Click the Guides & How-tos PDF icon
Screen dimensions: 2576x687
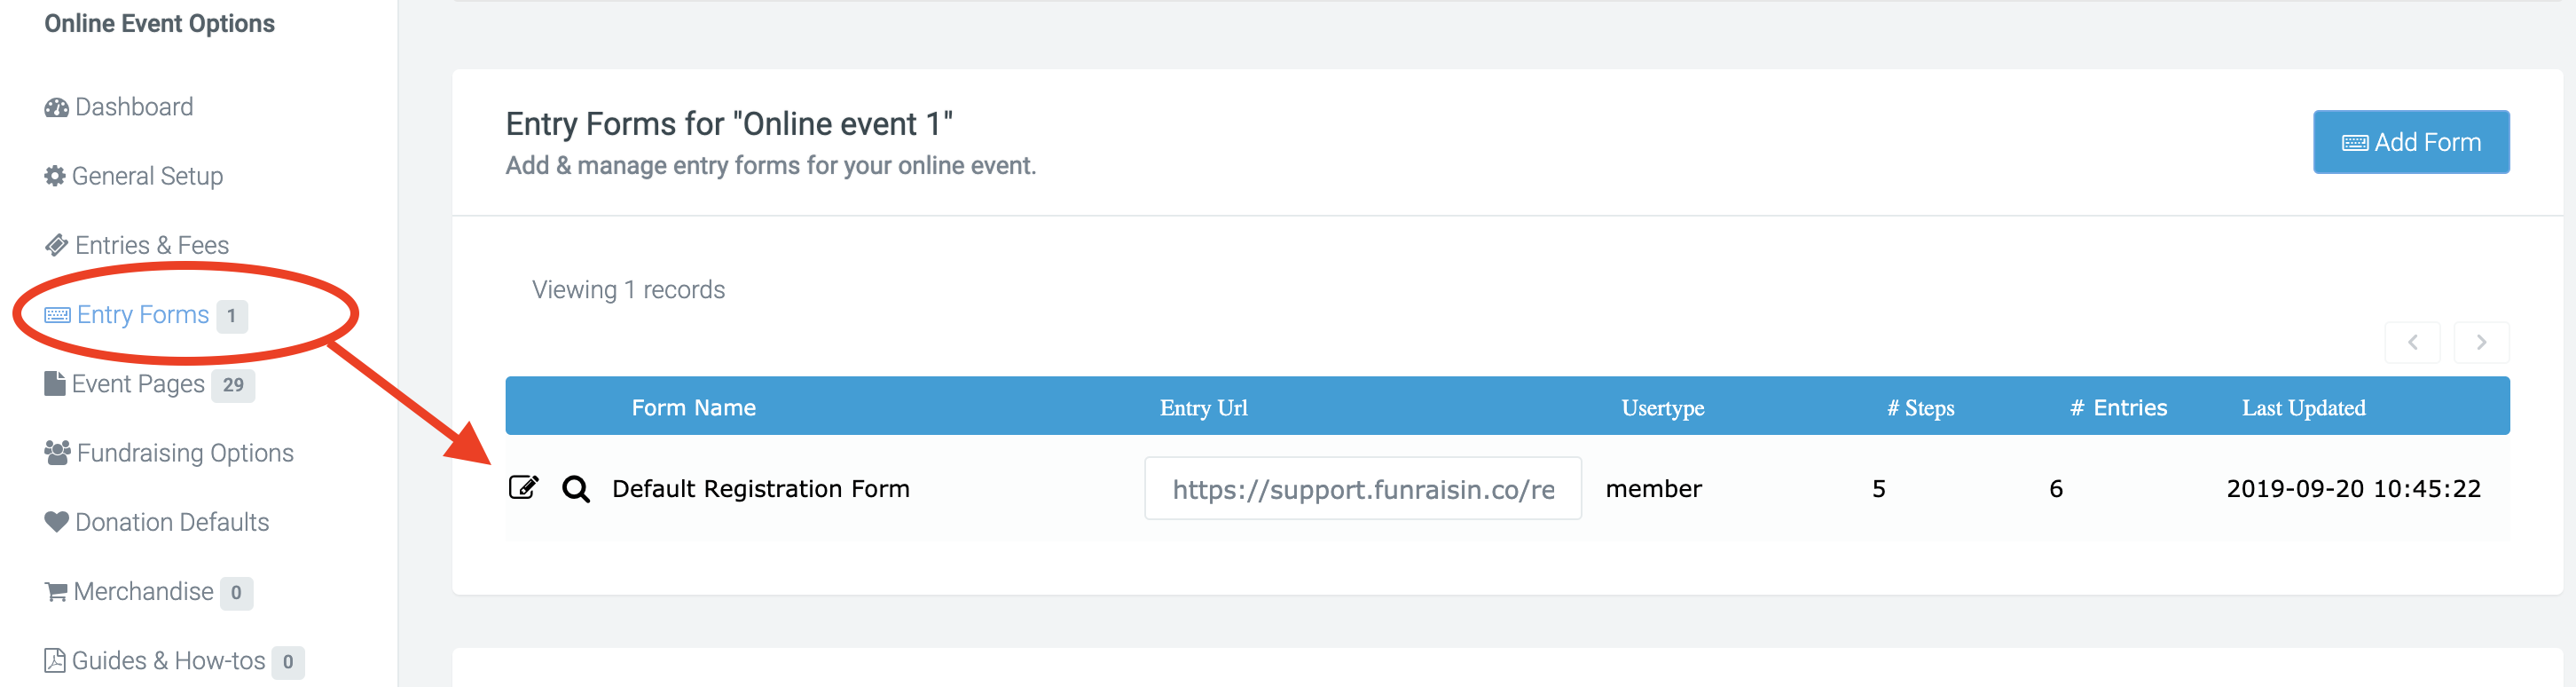click(55, 661)
